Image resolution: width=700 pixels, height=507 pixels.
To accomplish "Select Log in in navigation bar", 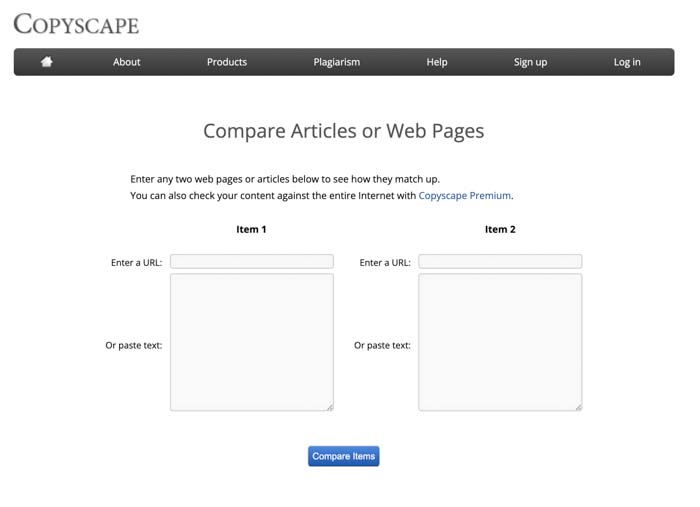I will (627, 62).
